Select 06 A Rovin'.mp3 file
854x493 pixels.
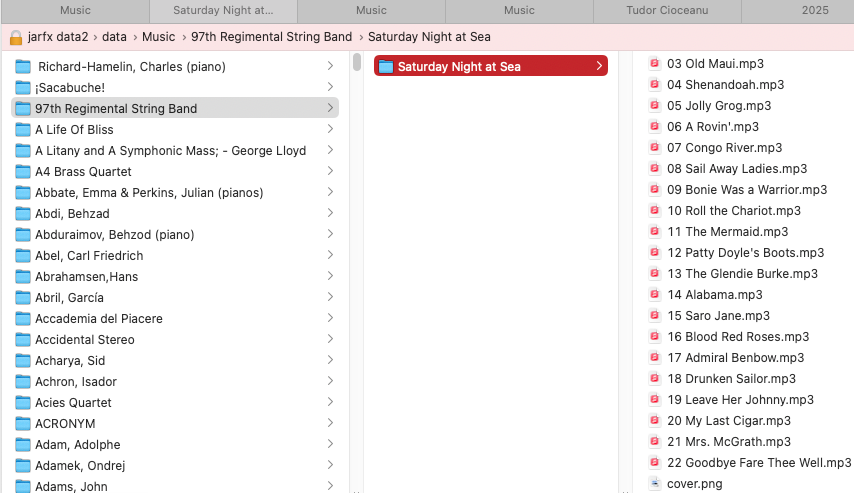(712, 126)
